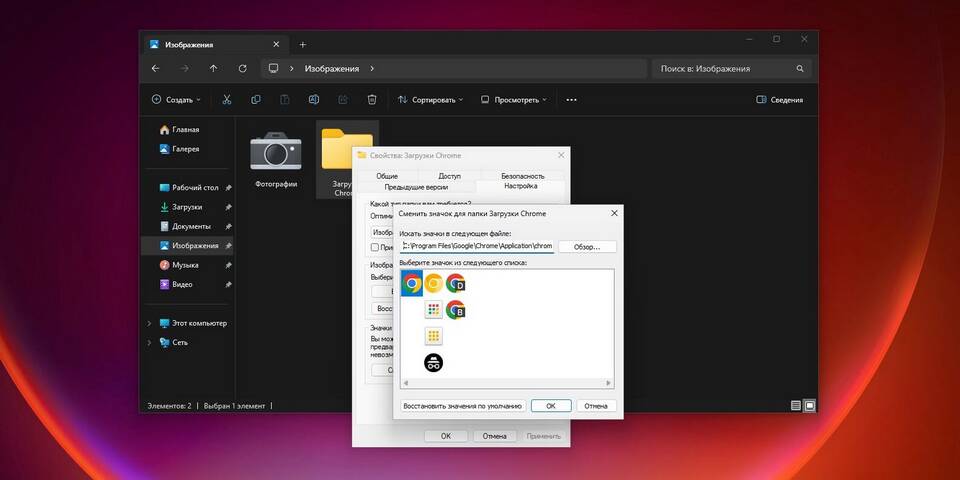Open Галерея in the sidebar
The height and width of the screenshot is (480, 960).
coord(179,149)
